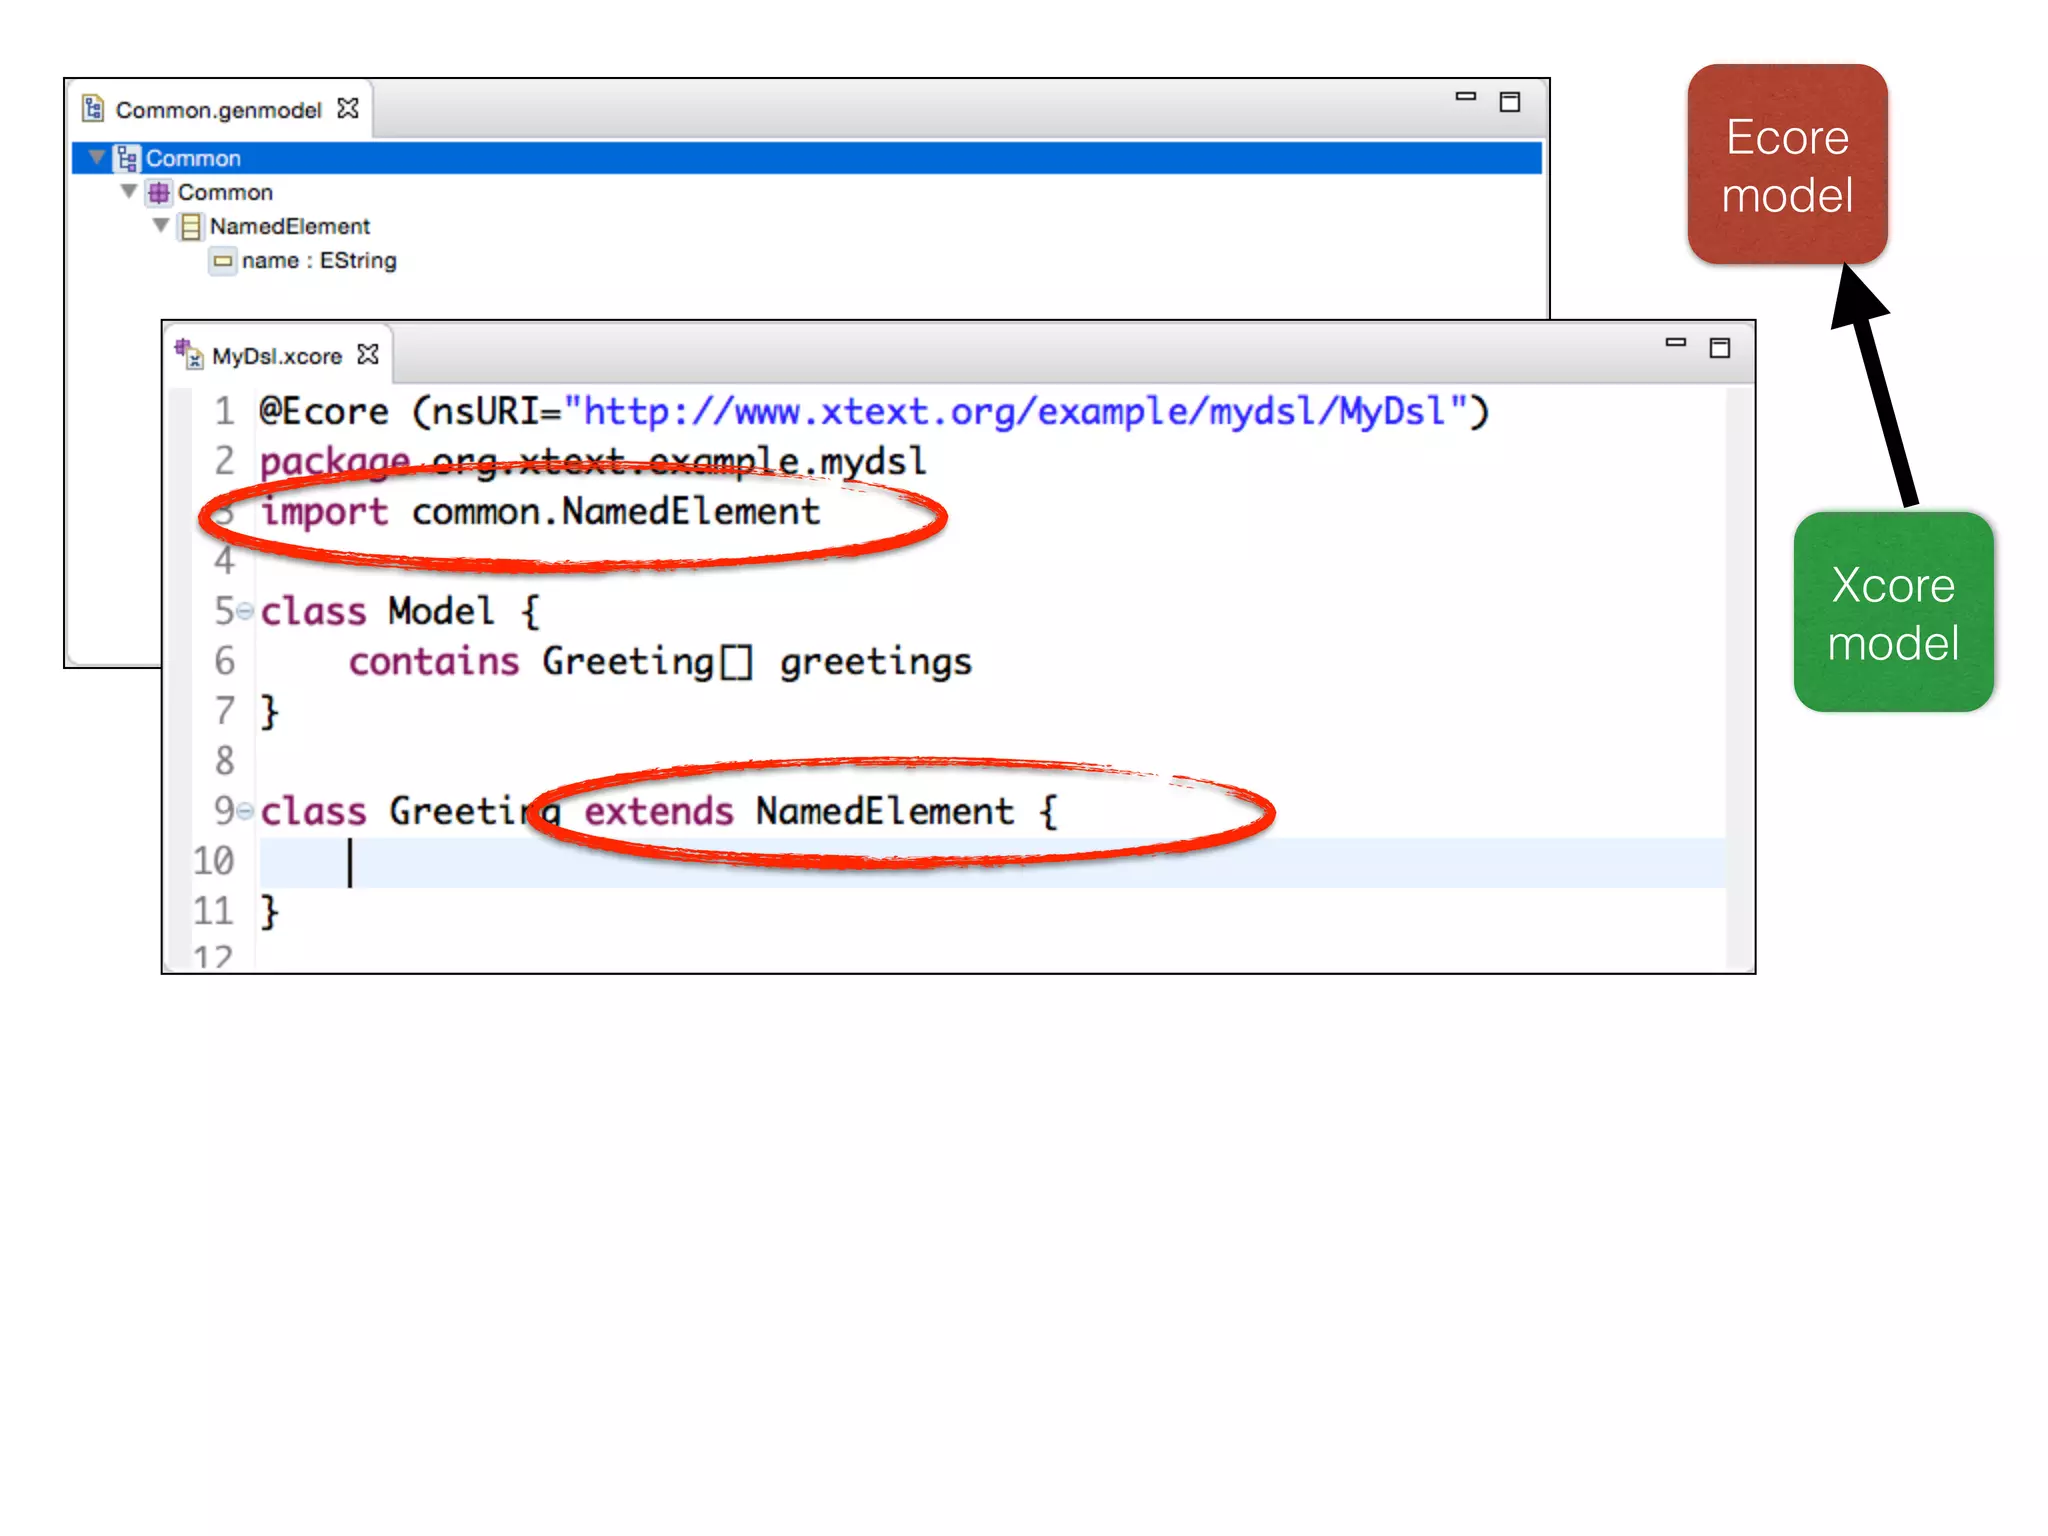
Task: Minimize the MyDsl.xcore editor pane
Action: (1675, 344)
